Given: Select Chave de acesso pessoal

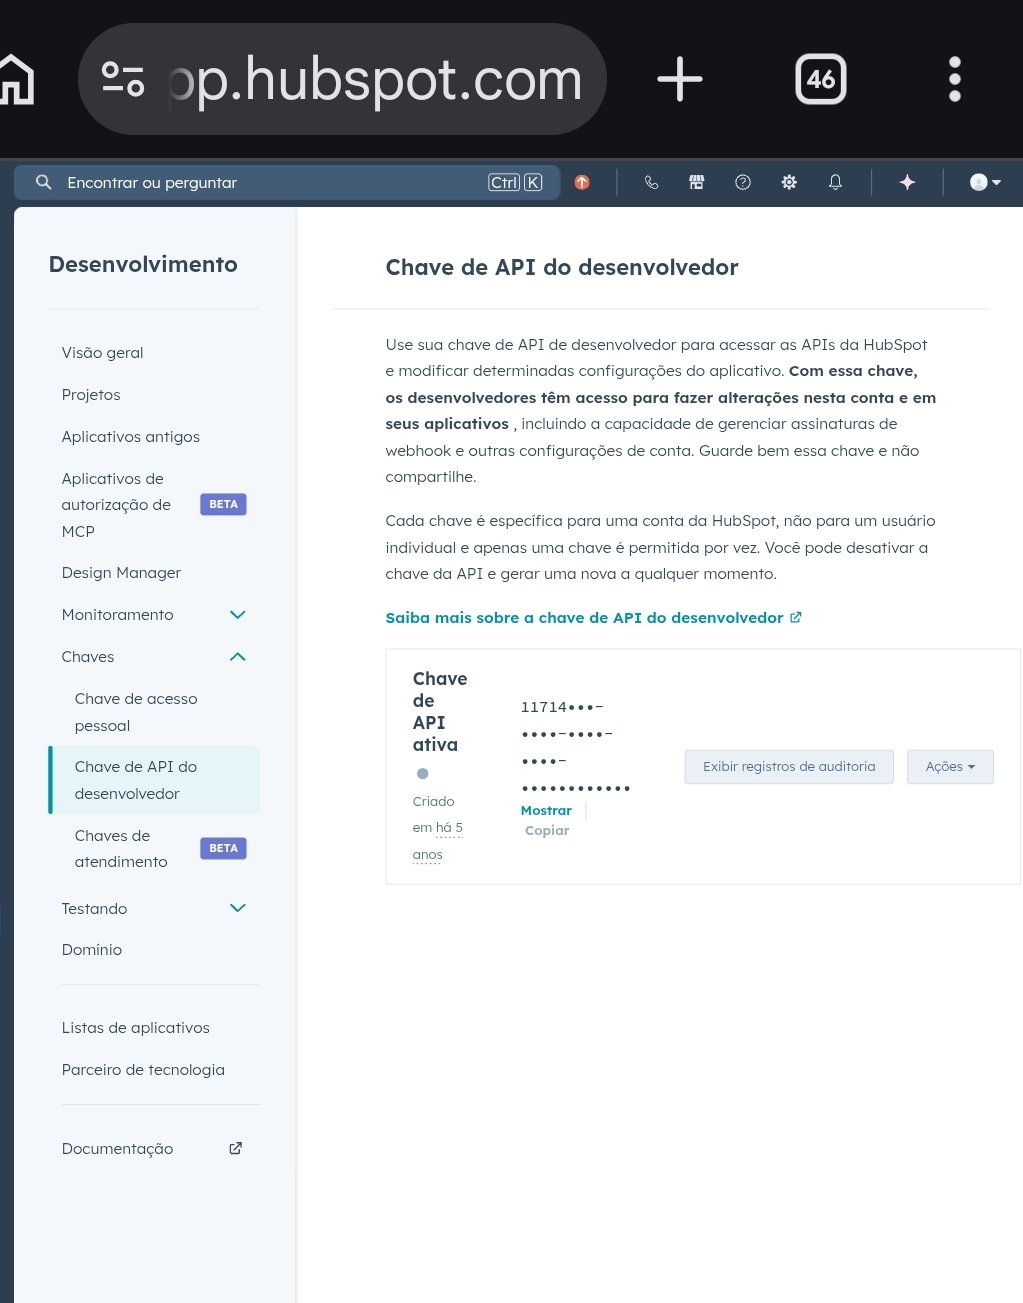Looking at the screenshot, I should (136, 712).
